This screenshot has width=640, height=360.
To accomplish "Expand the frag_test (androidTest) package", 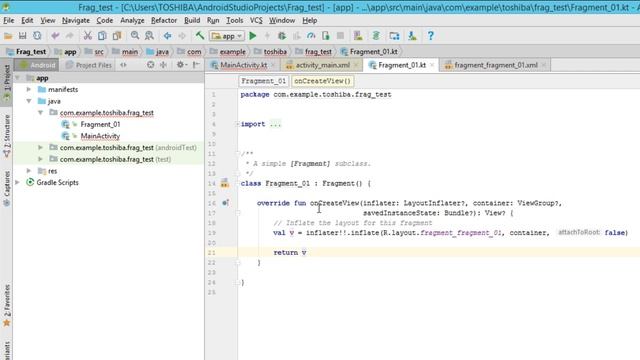I will coord(40,147).
